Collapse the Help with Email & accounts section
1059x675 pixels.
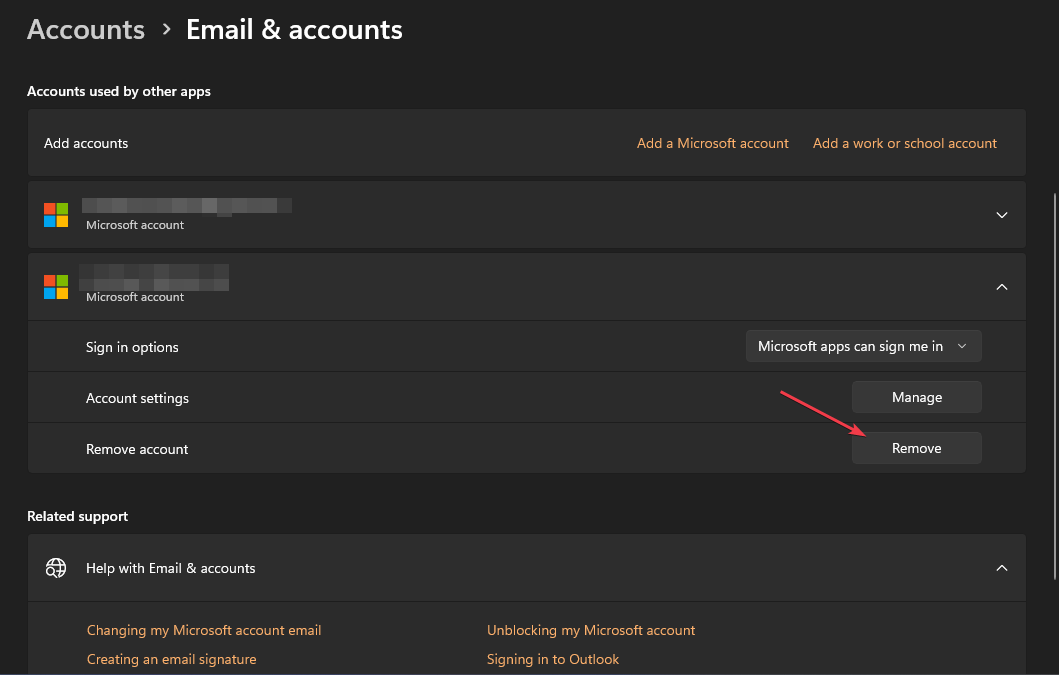(x=1002, y=568)
